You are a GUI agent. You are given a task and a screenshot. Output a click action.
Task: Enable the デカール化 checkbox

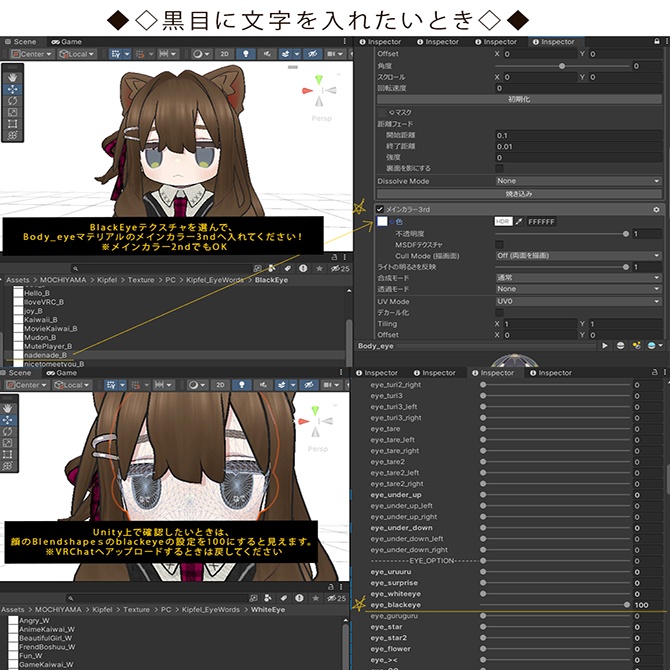[x=499, y=312]
